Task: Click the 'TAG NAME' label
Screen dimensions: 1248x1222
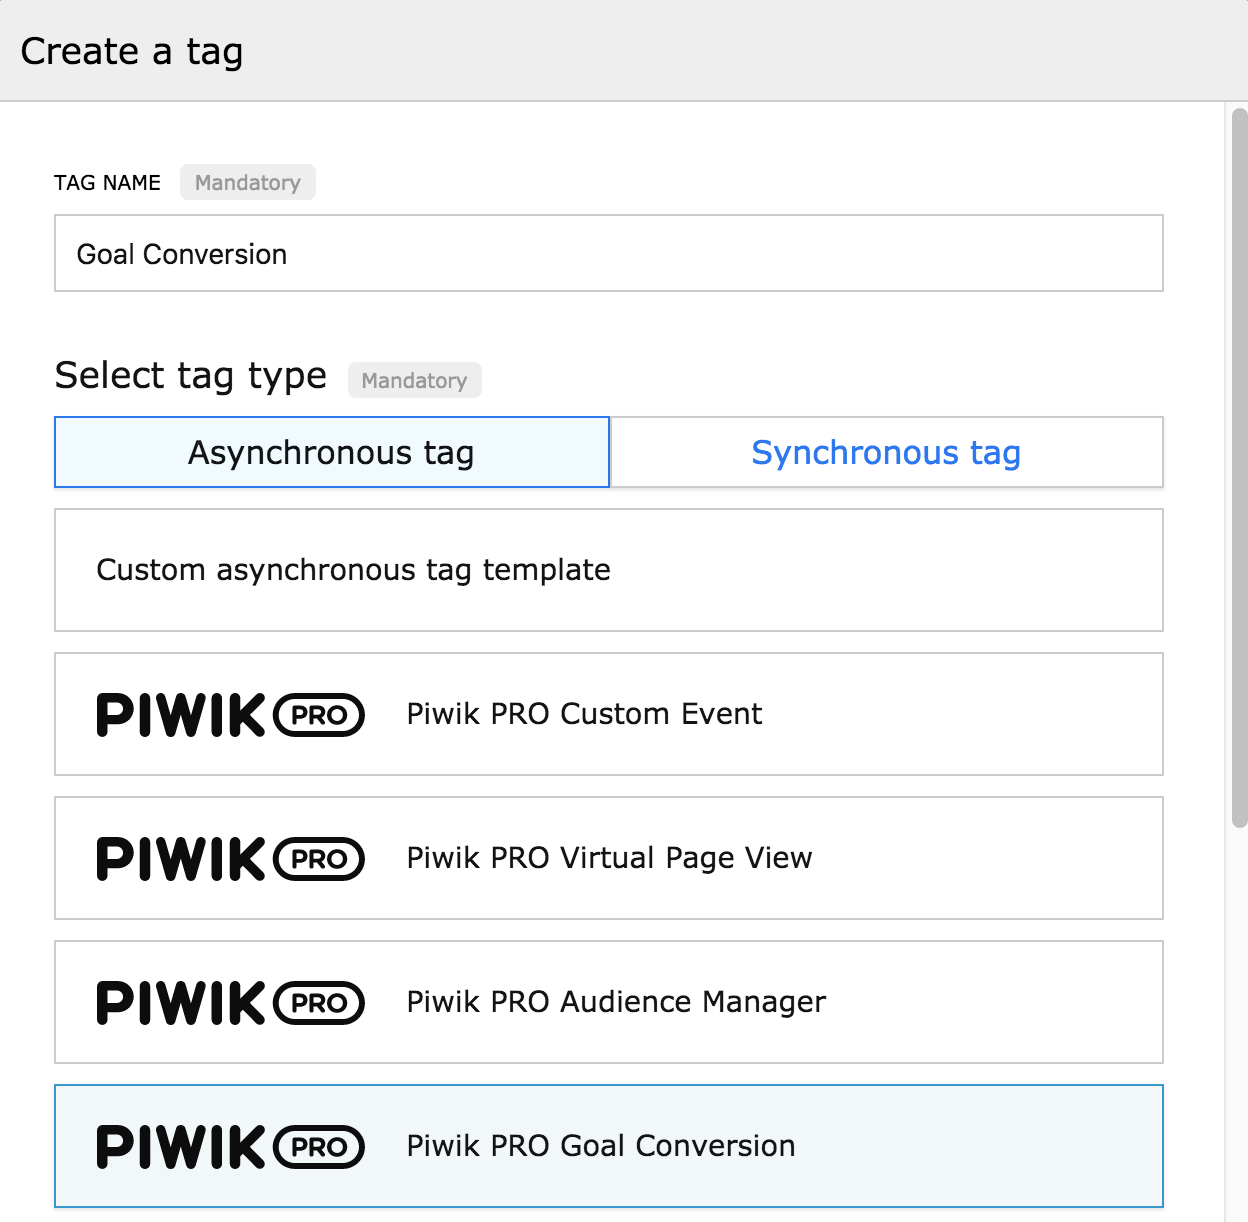Action: tap(107, 183)
